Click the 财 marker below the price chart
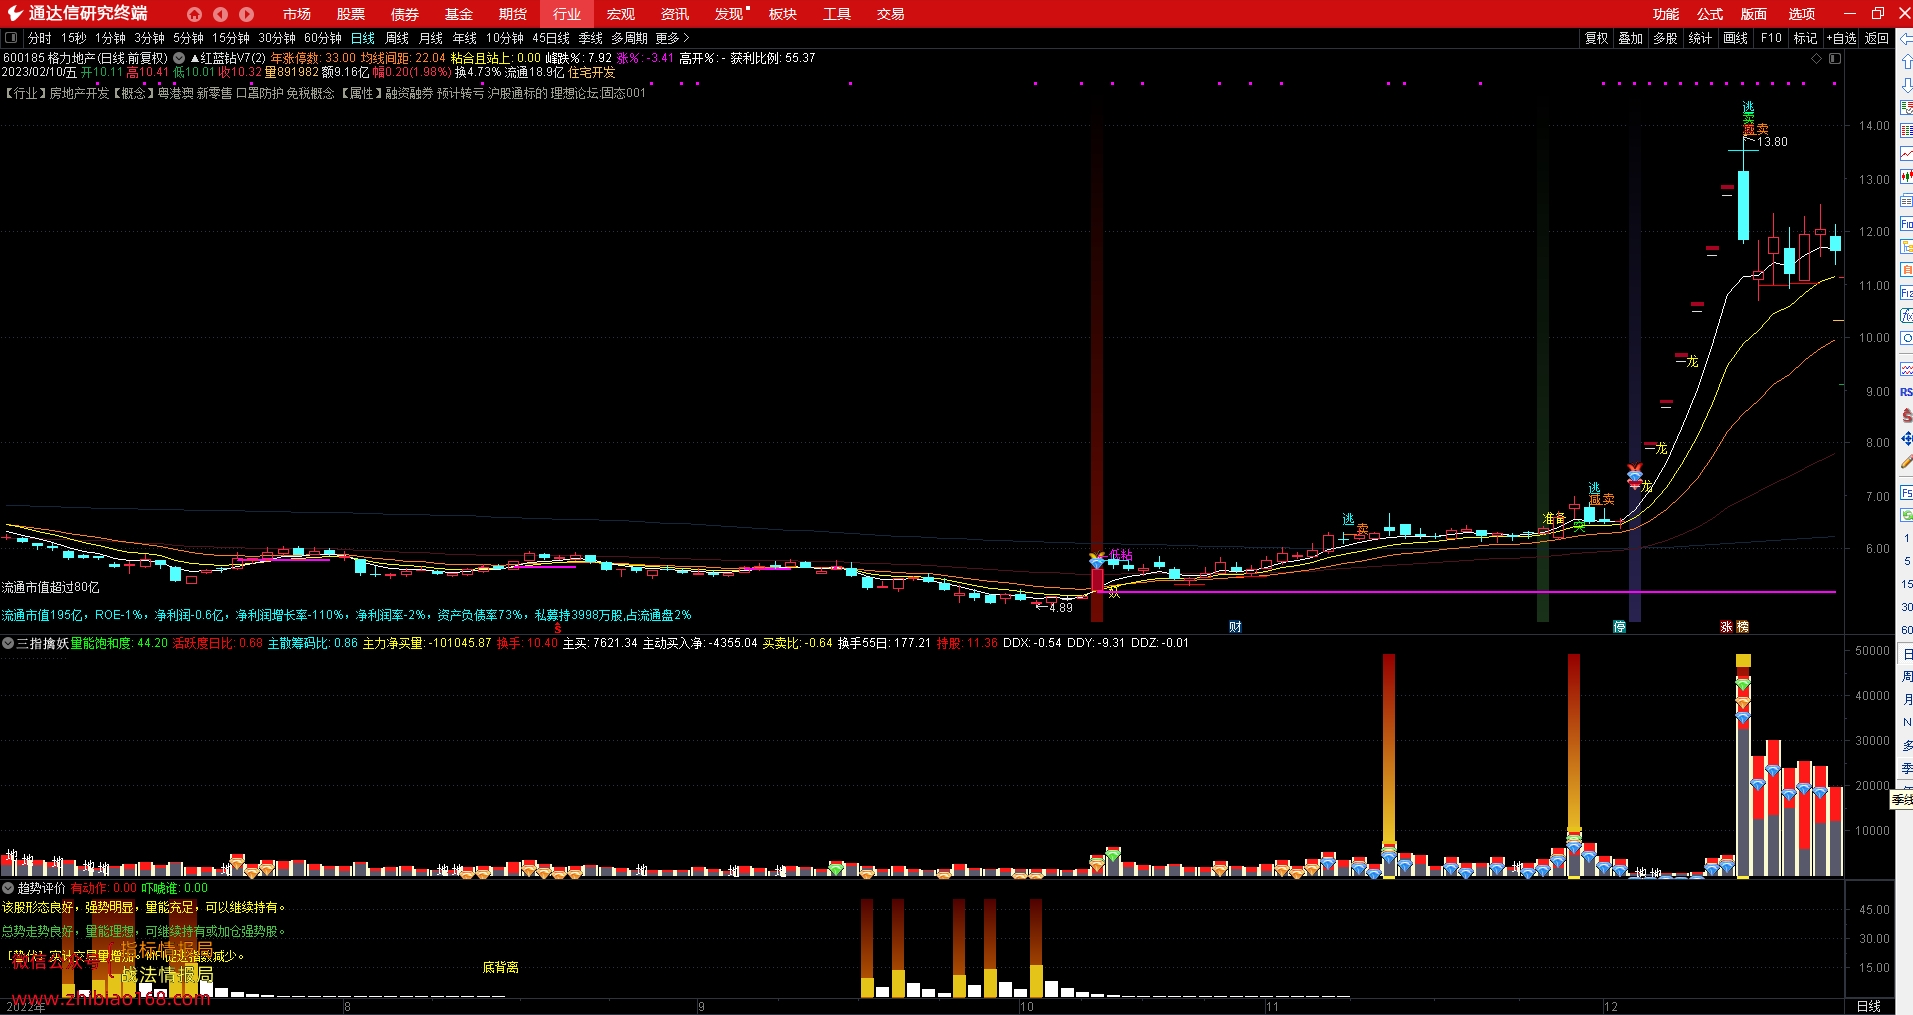The image size is (1913, 1015). tap(1236, 627)
